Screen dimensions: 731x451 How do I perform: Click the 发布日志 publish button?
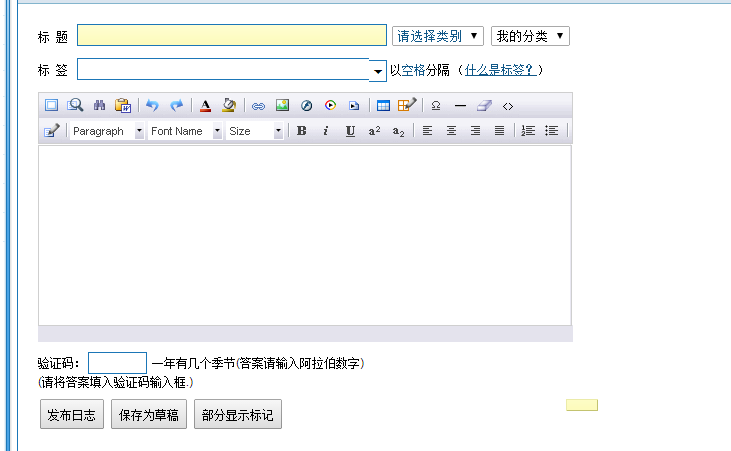pos(72,414)
